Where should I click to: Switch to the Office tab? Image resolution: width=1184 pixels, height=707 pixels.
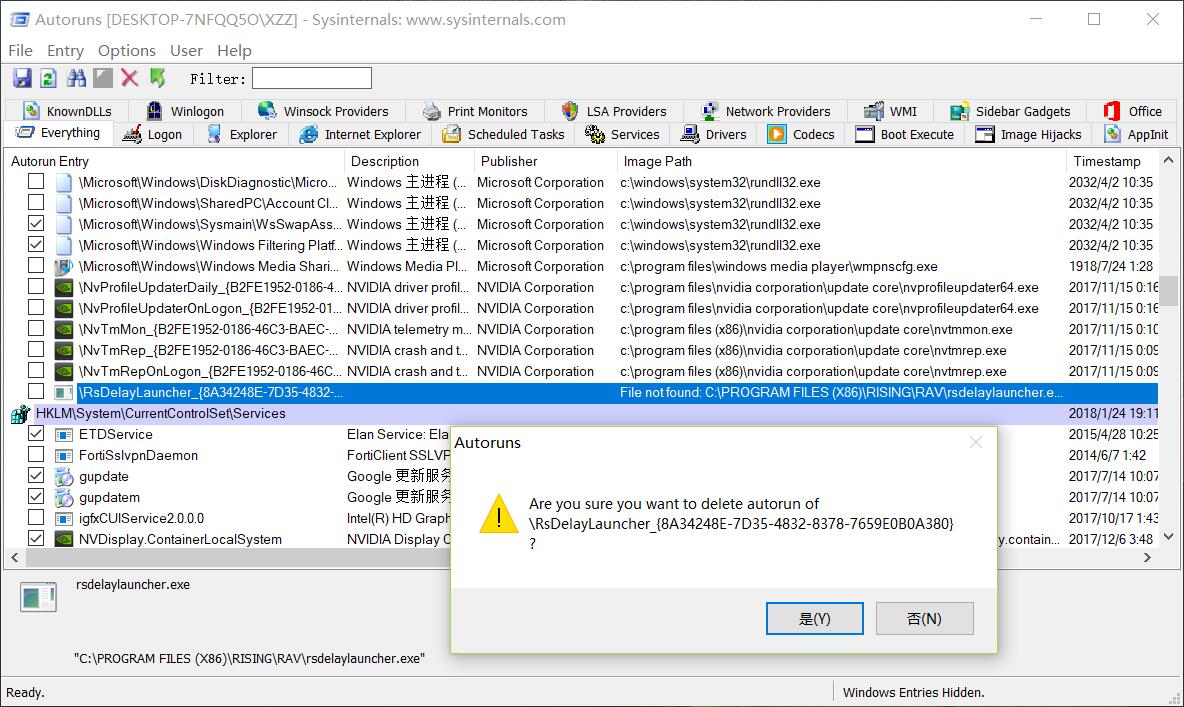(1133, 111)
